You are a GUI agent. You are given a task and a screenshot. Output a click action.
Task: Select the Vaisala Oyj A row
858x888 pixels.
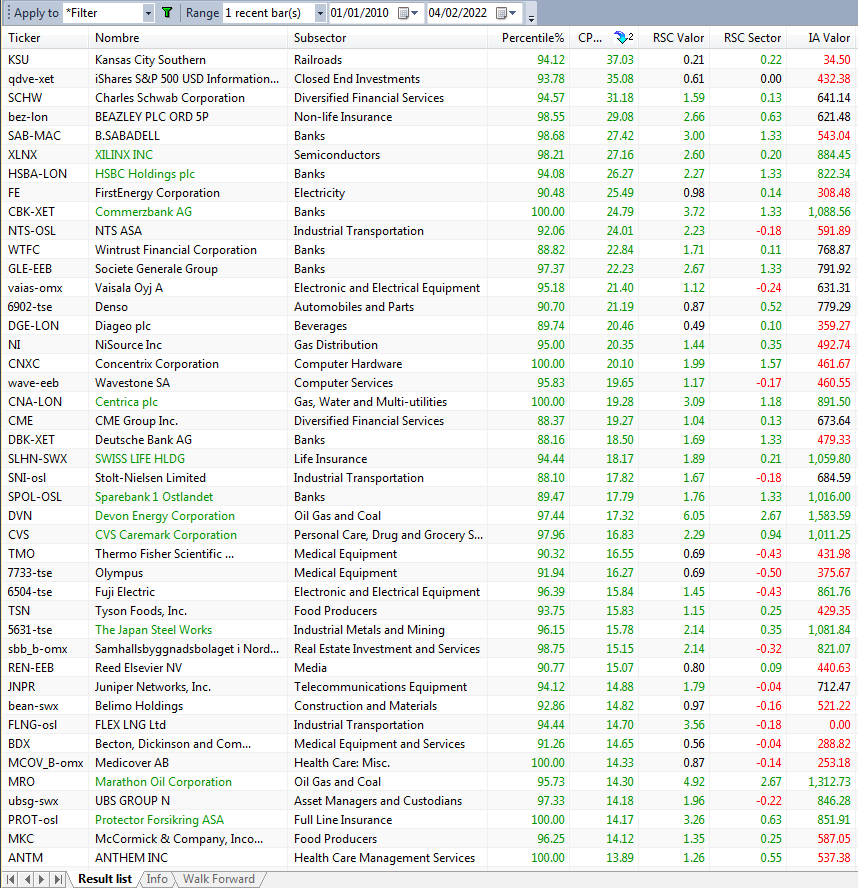(429, 288)
